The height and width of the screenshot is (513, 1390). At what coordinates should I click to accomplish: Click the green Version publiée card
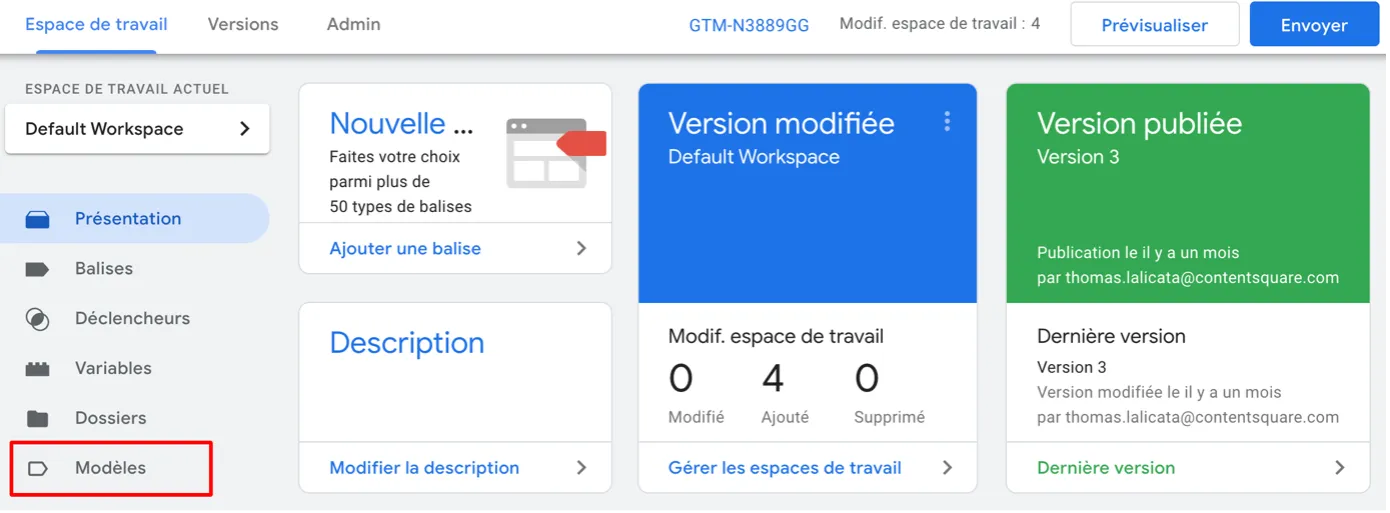[x=1187, y=190]
